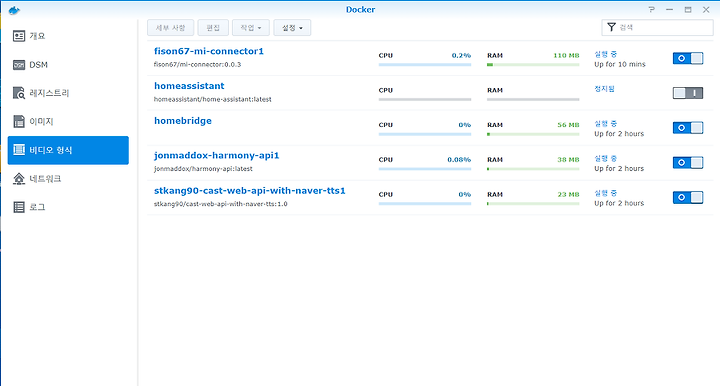This screenshot has width=720, height=386.
Task: Expand the 작업 action dropdown
Action: click(251, 28)
